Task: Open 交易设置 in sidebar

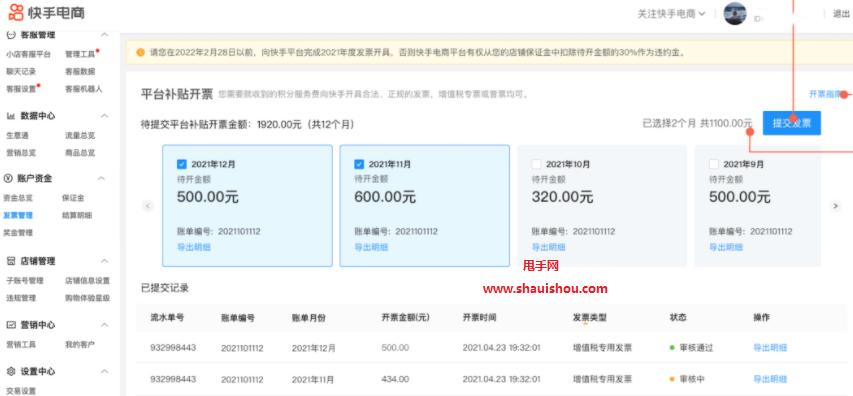Action: [x=21, y=391]
